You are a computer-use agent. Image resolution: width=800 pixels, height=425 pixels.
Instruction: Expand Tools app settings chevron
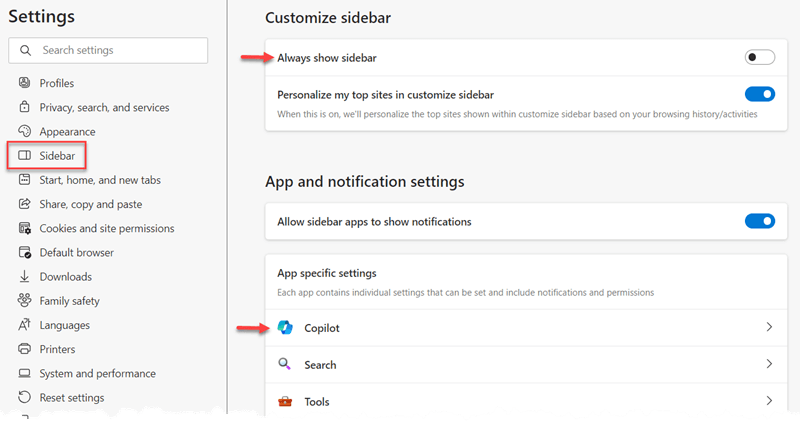click(x=768, y=401)
